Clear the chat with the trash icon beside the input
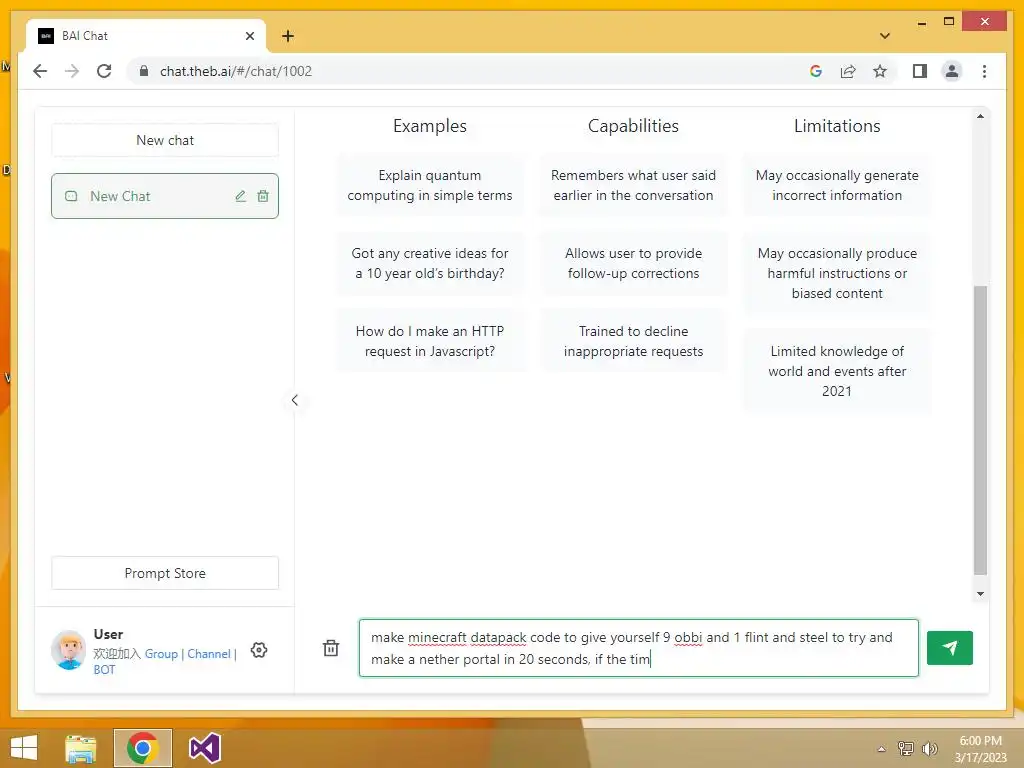Viewport: 1024px width, 768px height. point(331,648)
